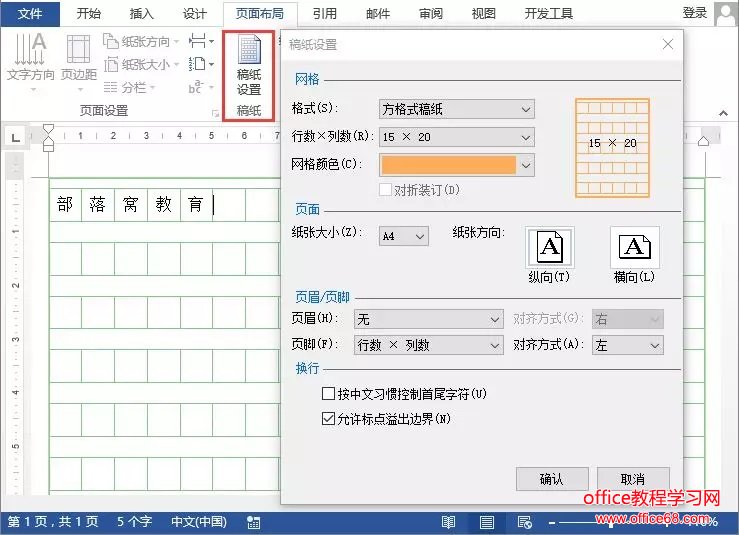Screen dimensions: 739x535
Task: Switch to the 插入 insert tab
Action: pyautogui.click(x=141, y=14)
